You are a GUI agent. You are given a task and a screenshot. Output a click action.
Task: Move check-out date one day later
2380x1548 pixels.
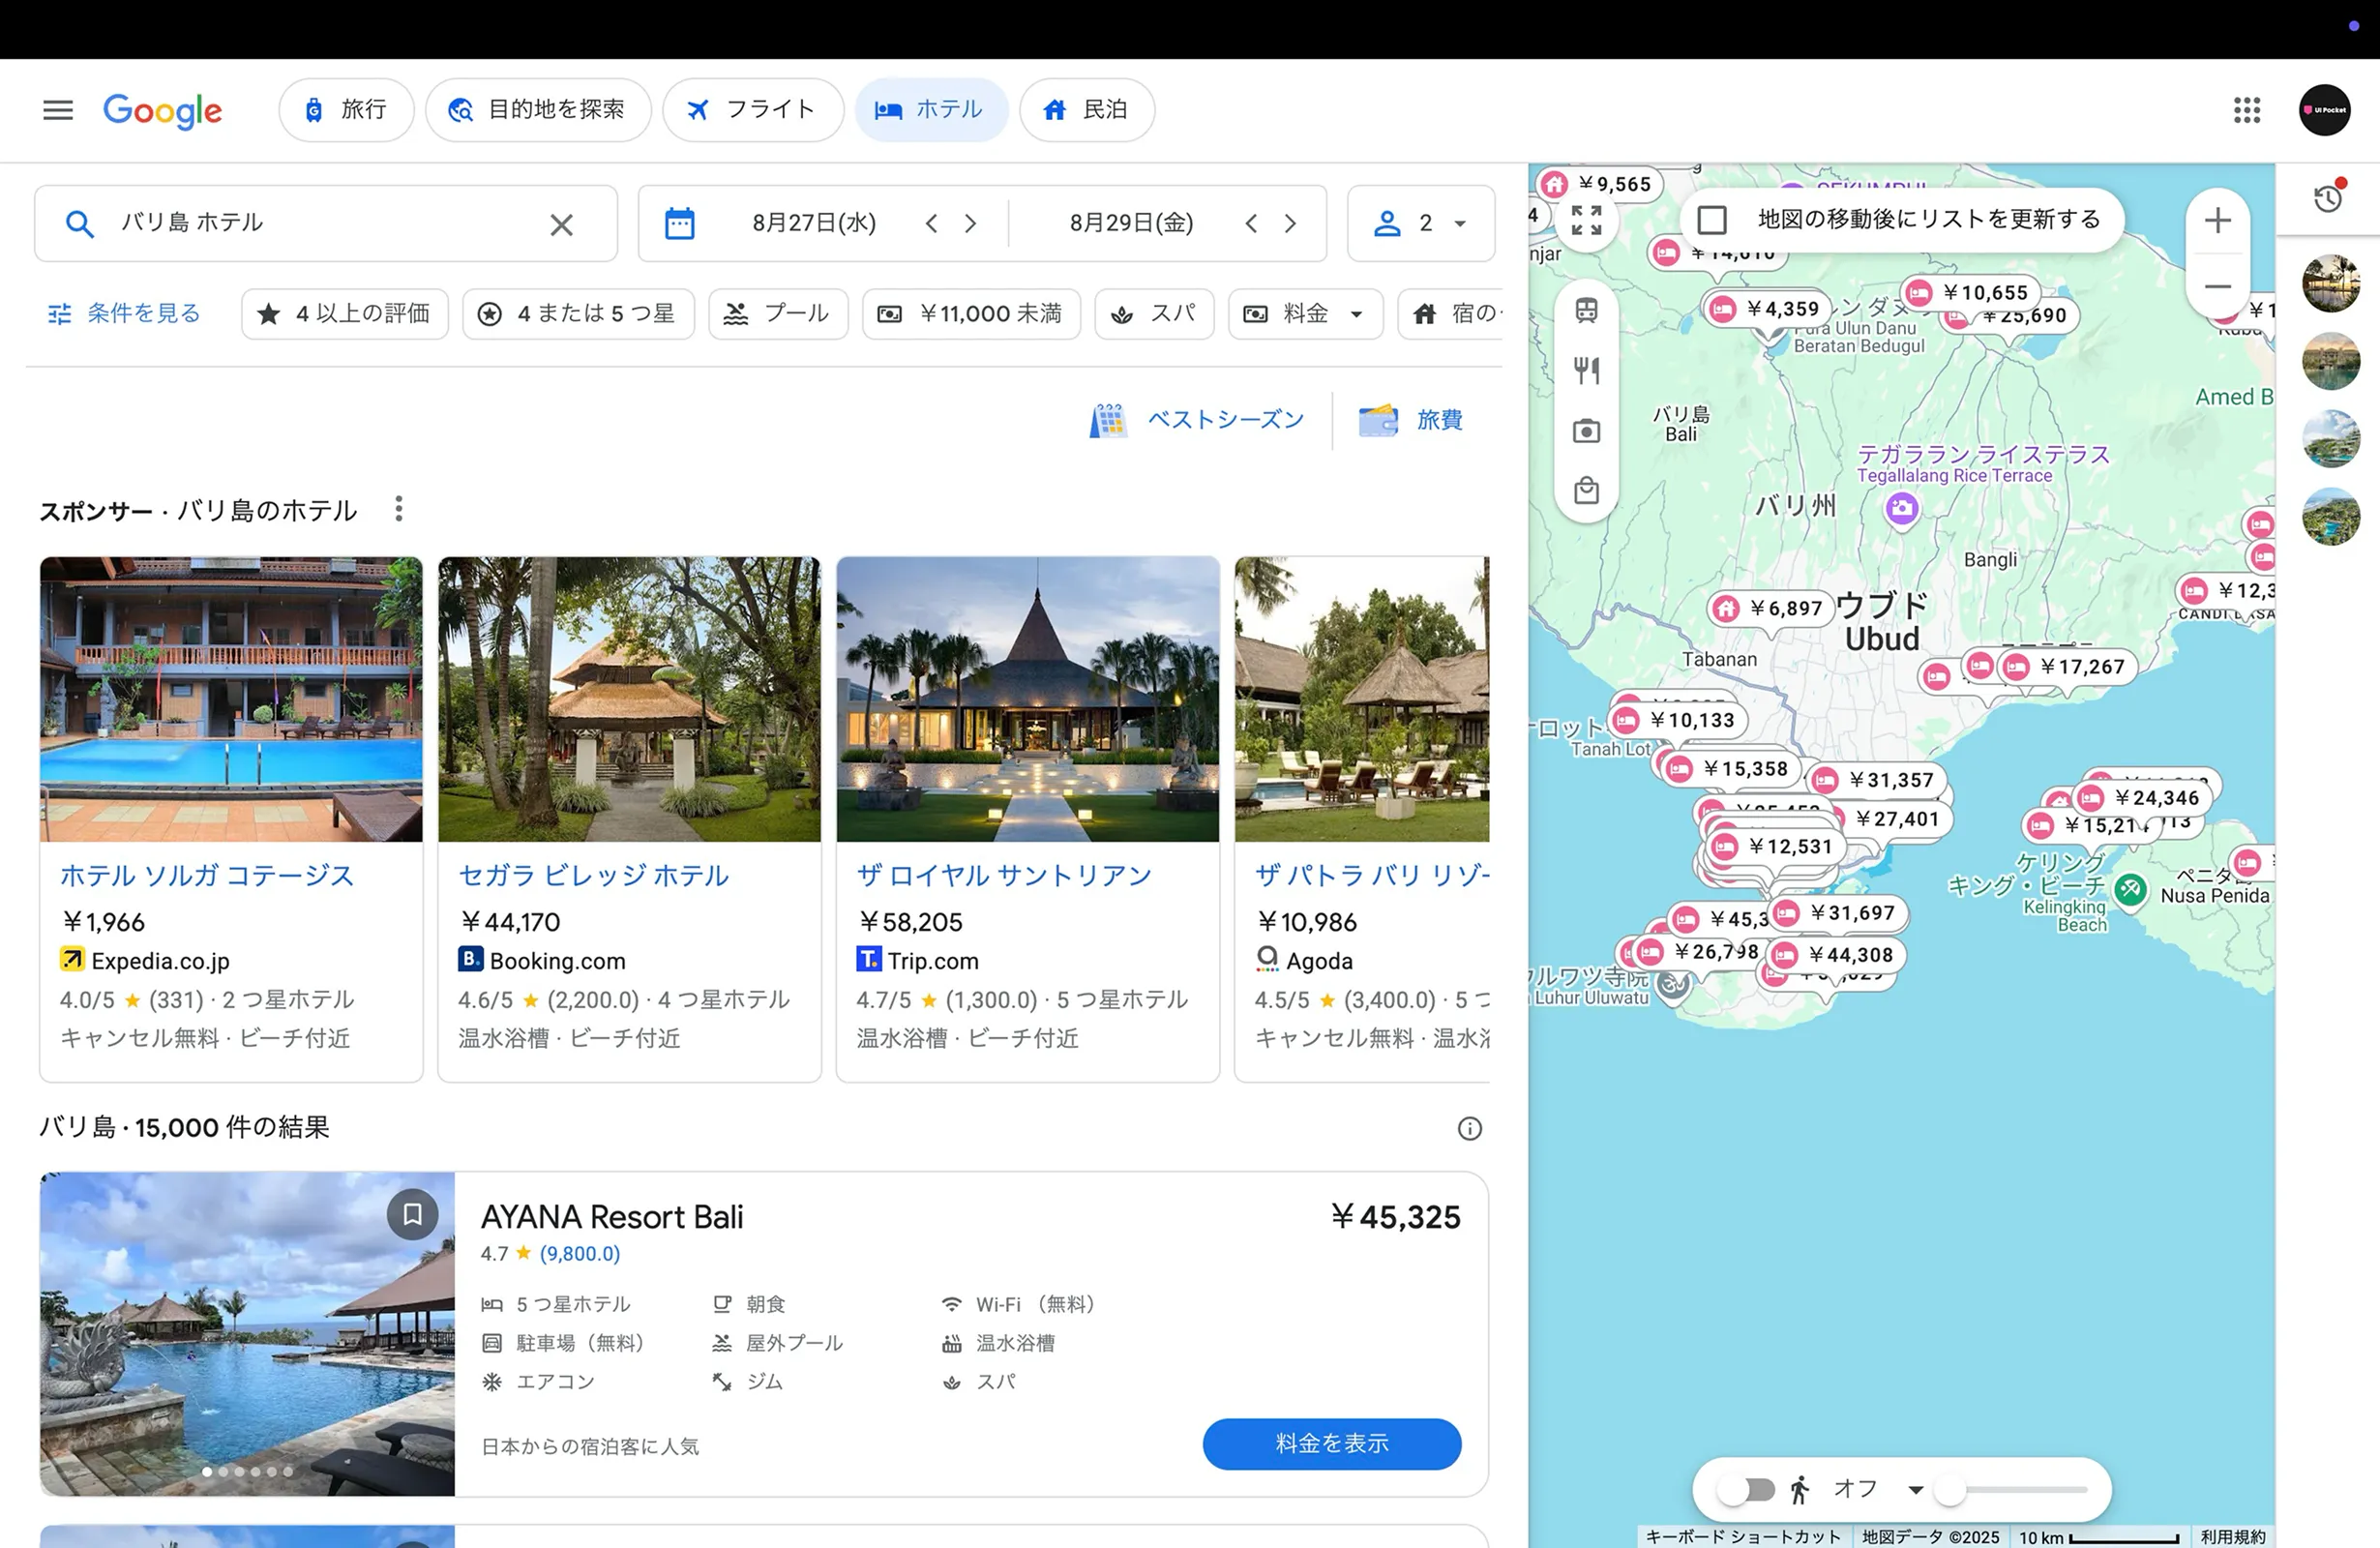(1290, 223)
